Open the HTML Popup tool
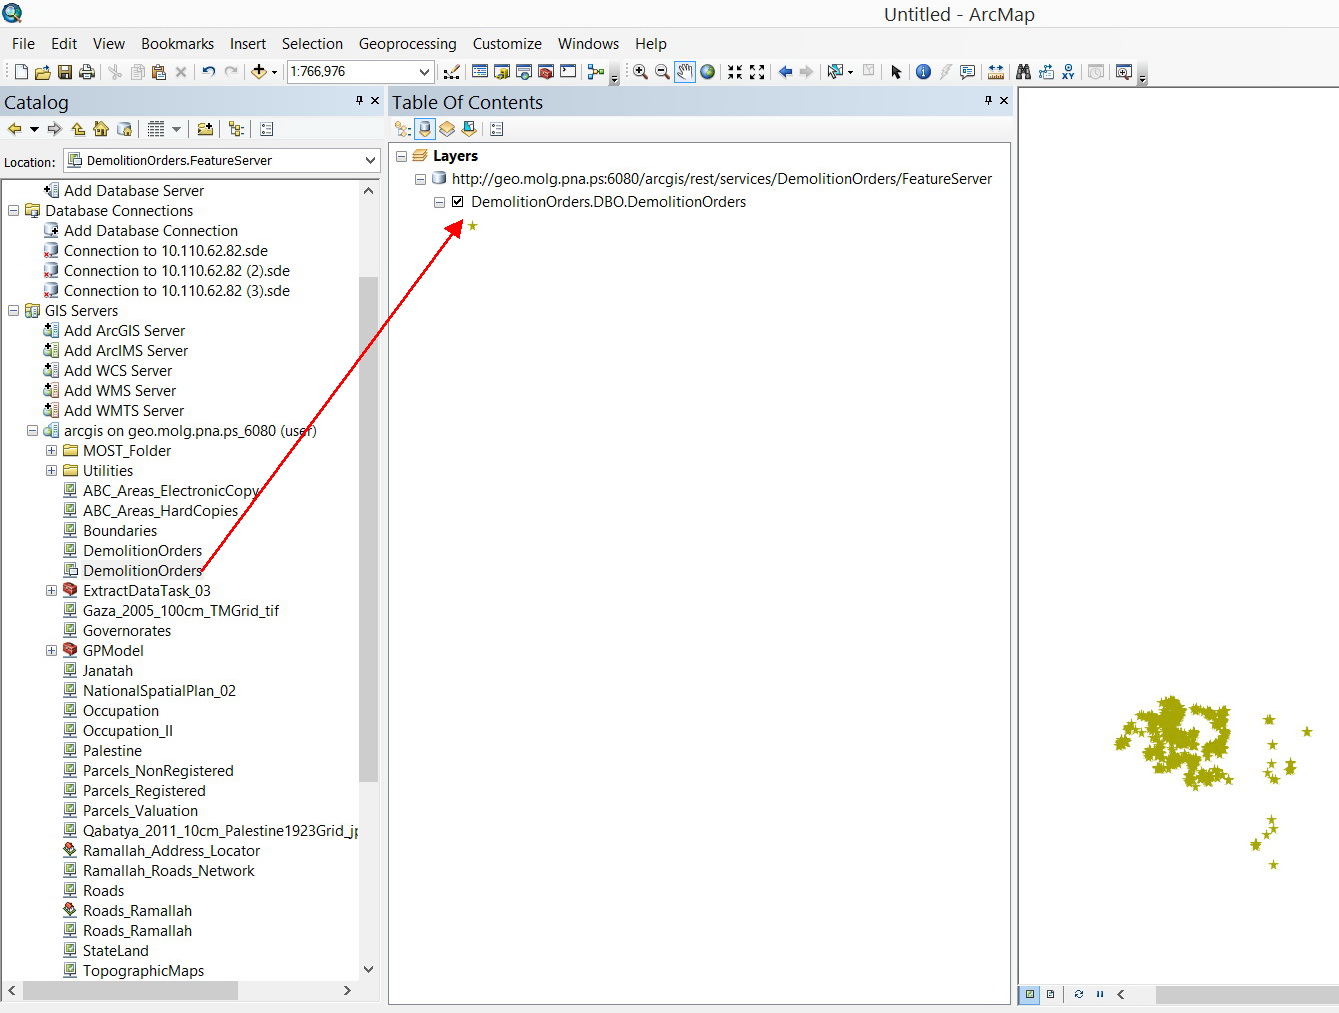Image resolution: width=1339 pixels, height=1013 pixels. click(967, 72)
